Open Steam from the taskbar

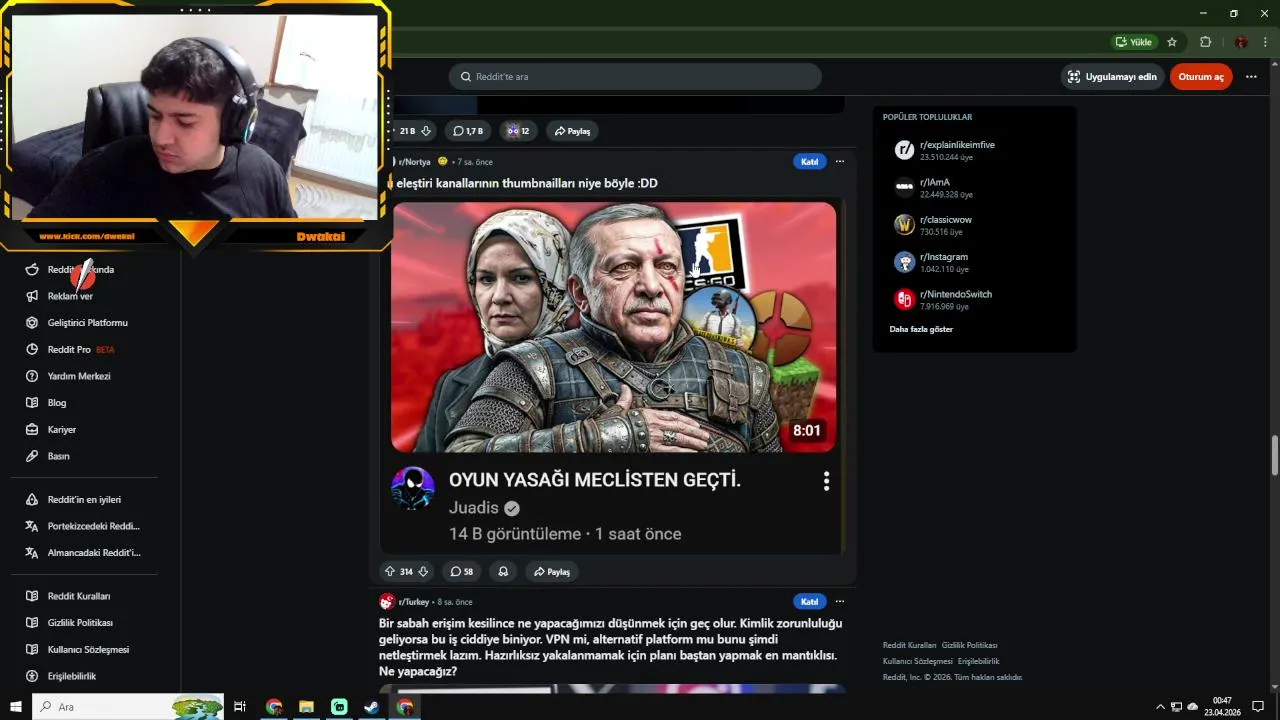coord(371,707)
